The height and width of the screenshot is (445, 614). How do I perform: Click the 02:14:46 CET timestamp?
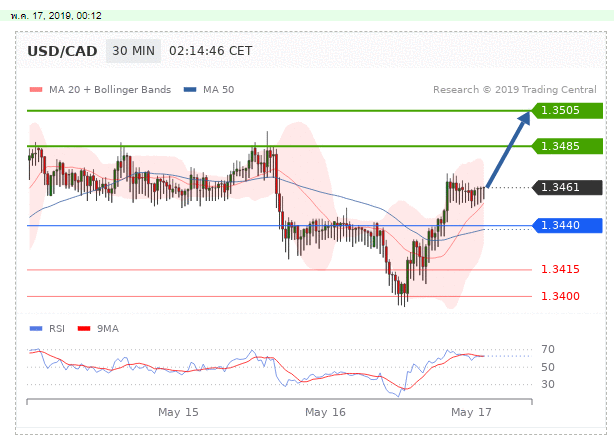[211, 51]
